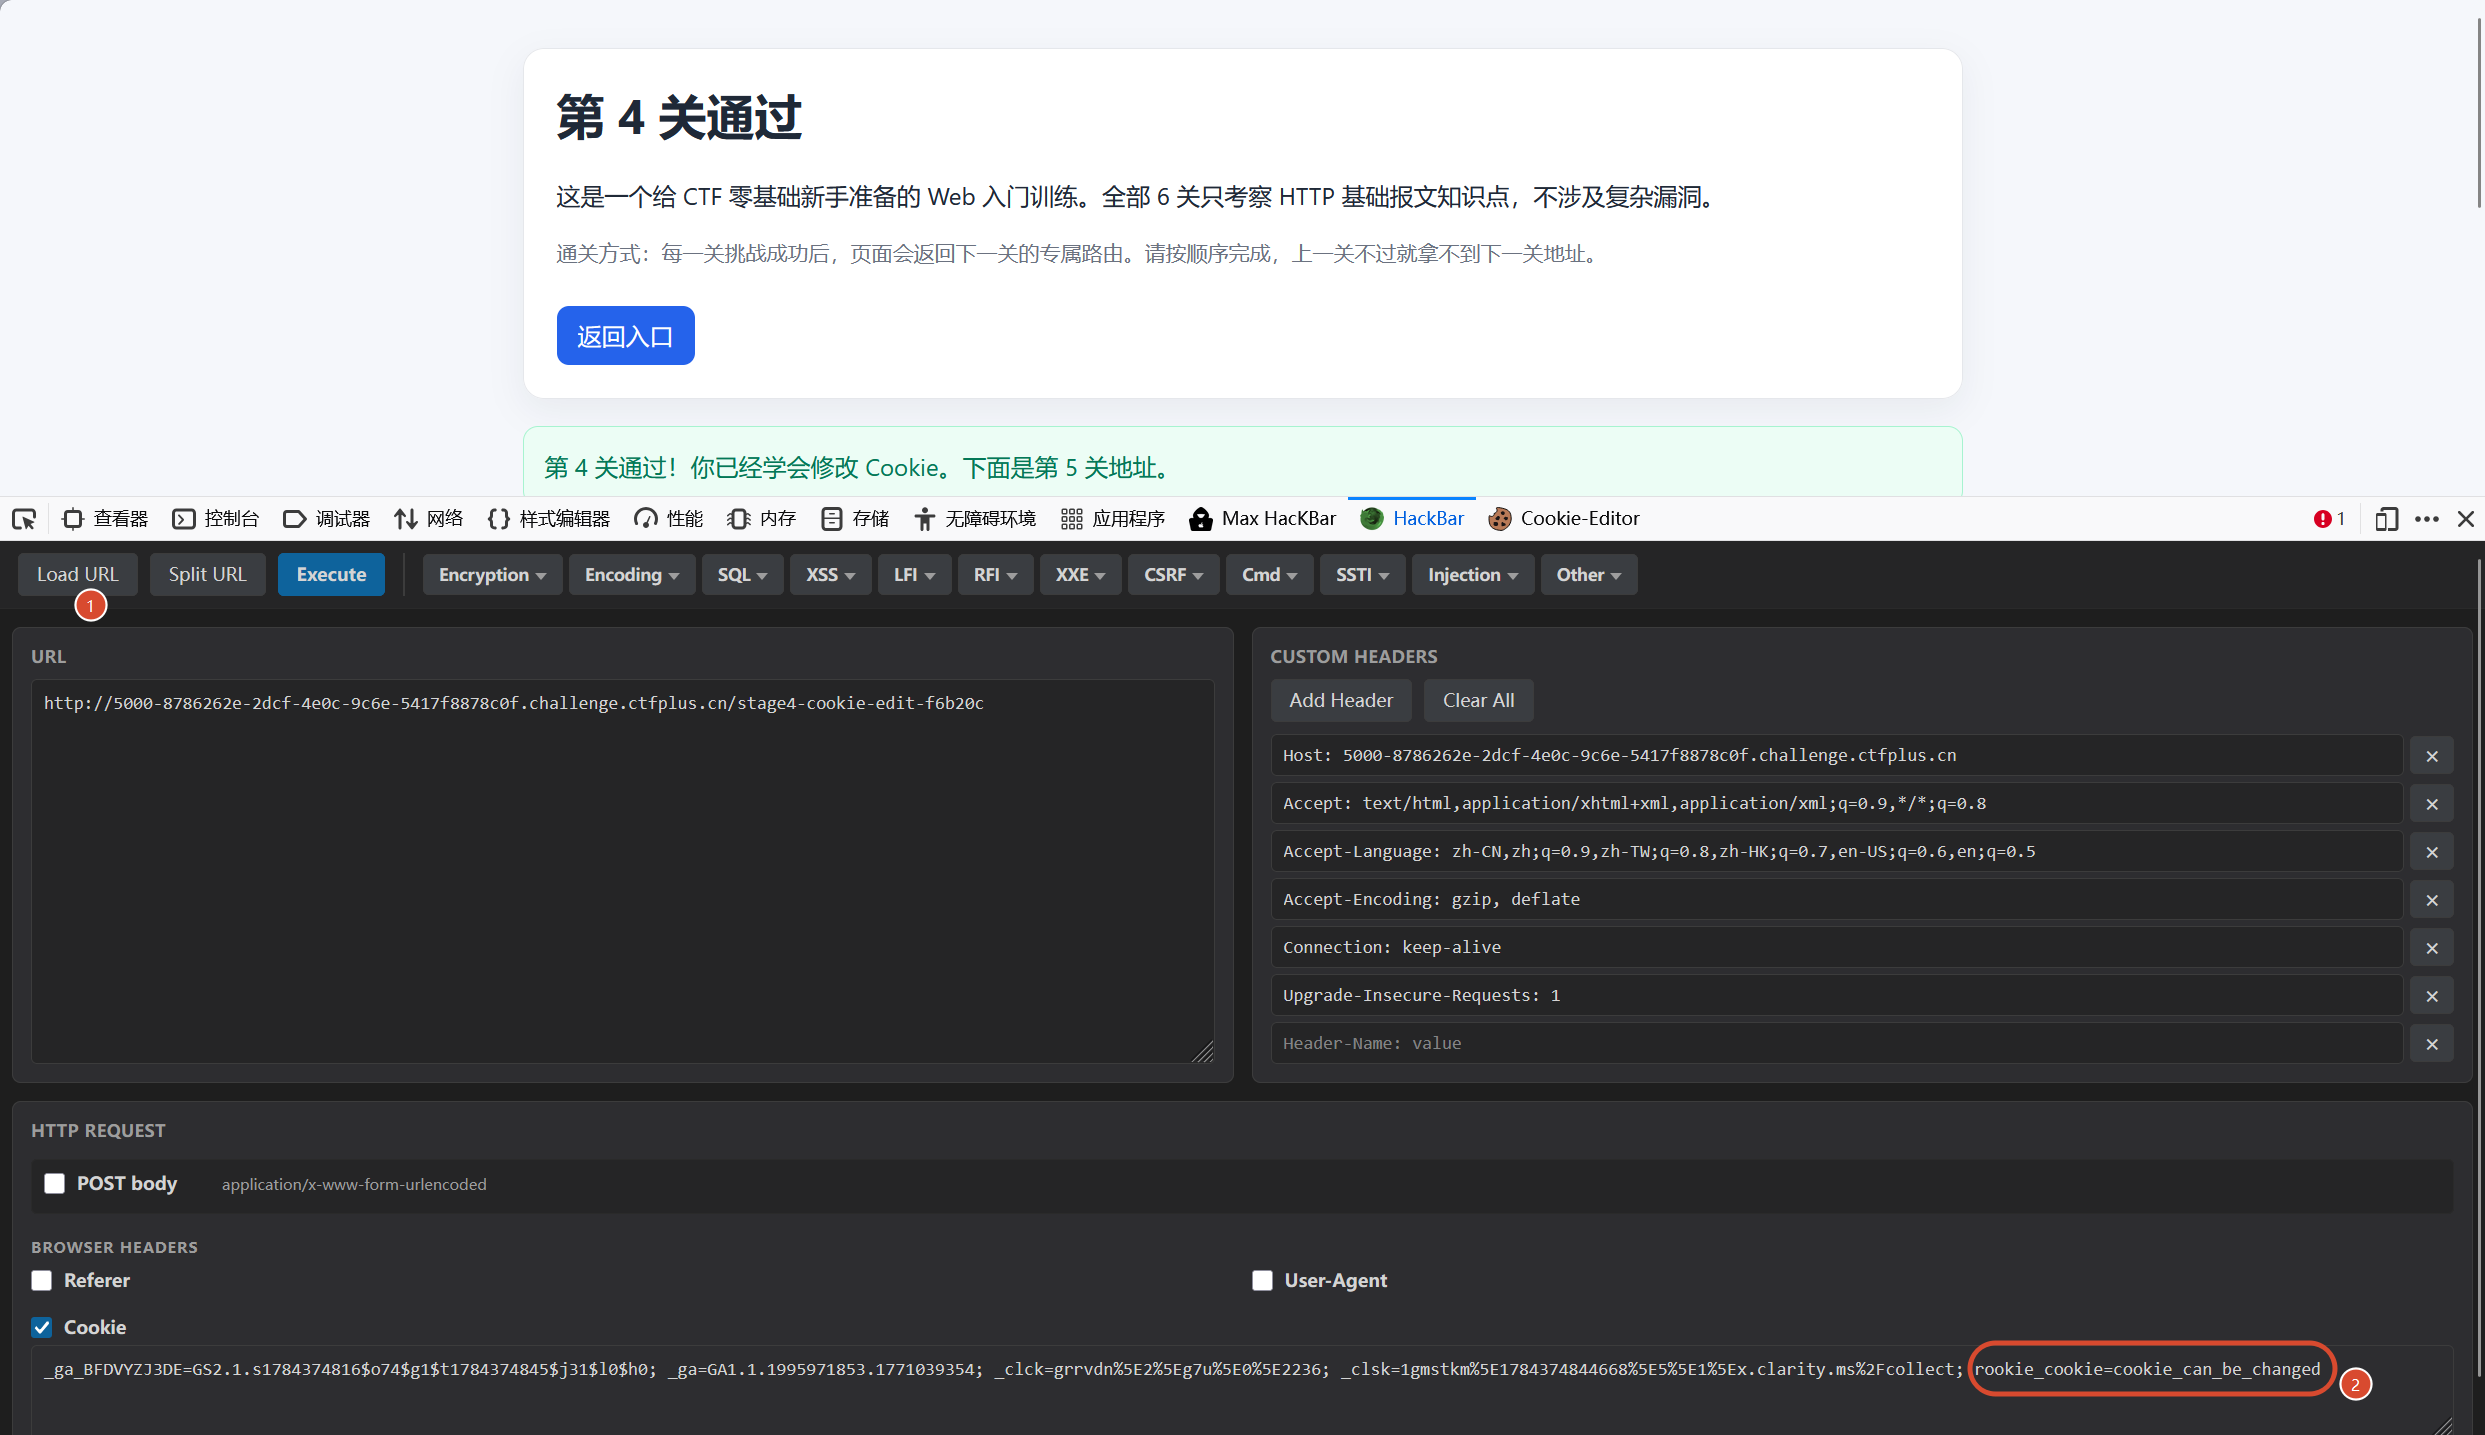
Task: Remove the Host header row
Action: pos(2432,756)
